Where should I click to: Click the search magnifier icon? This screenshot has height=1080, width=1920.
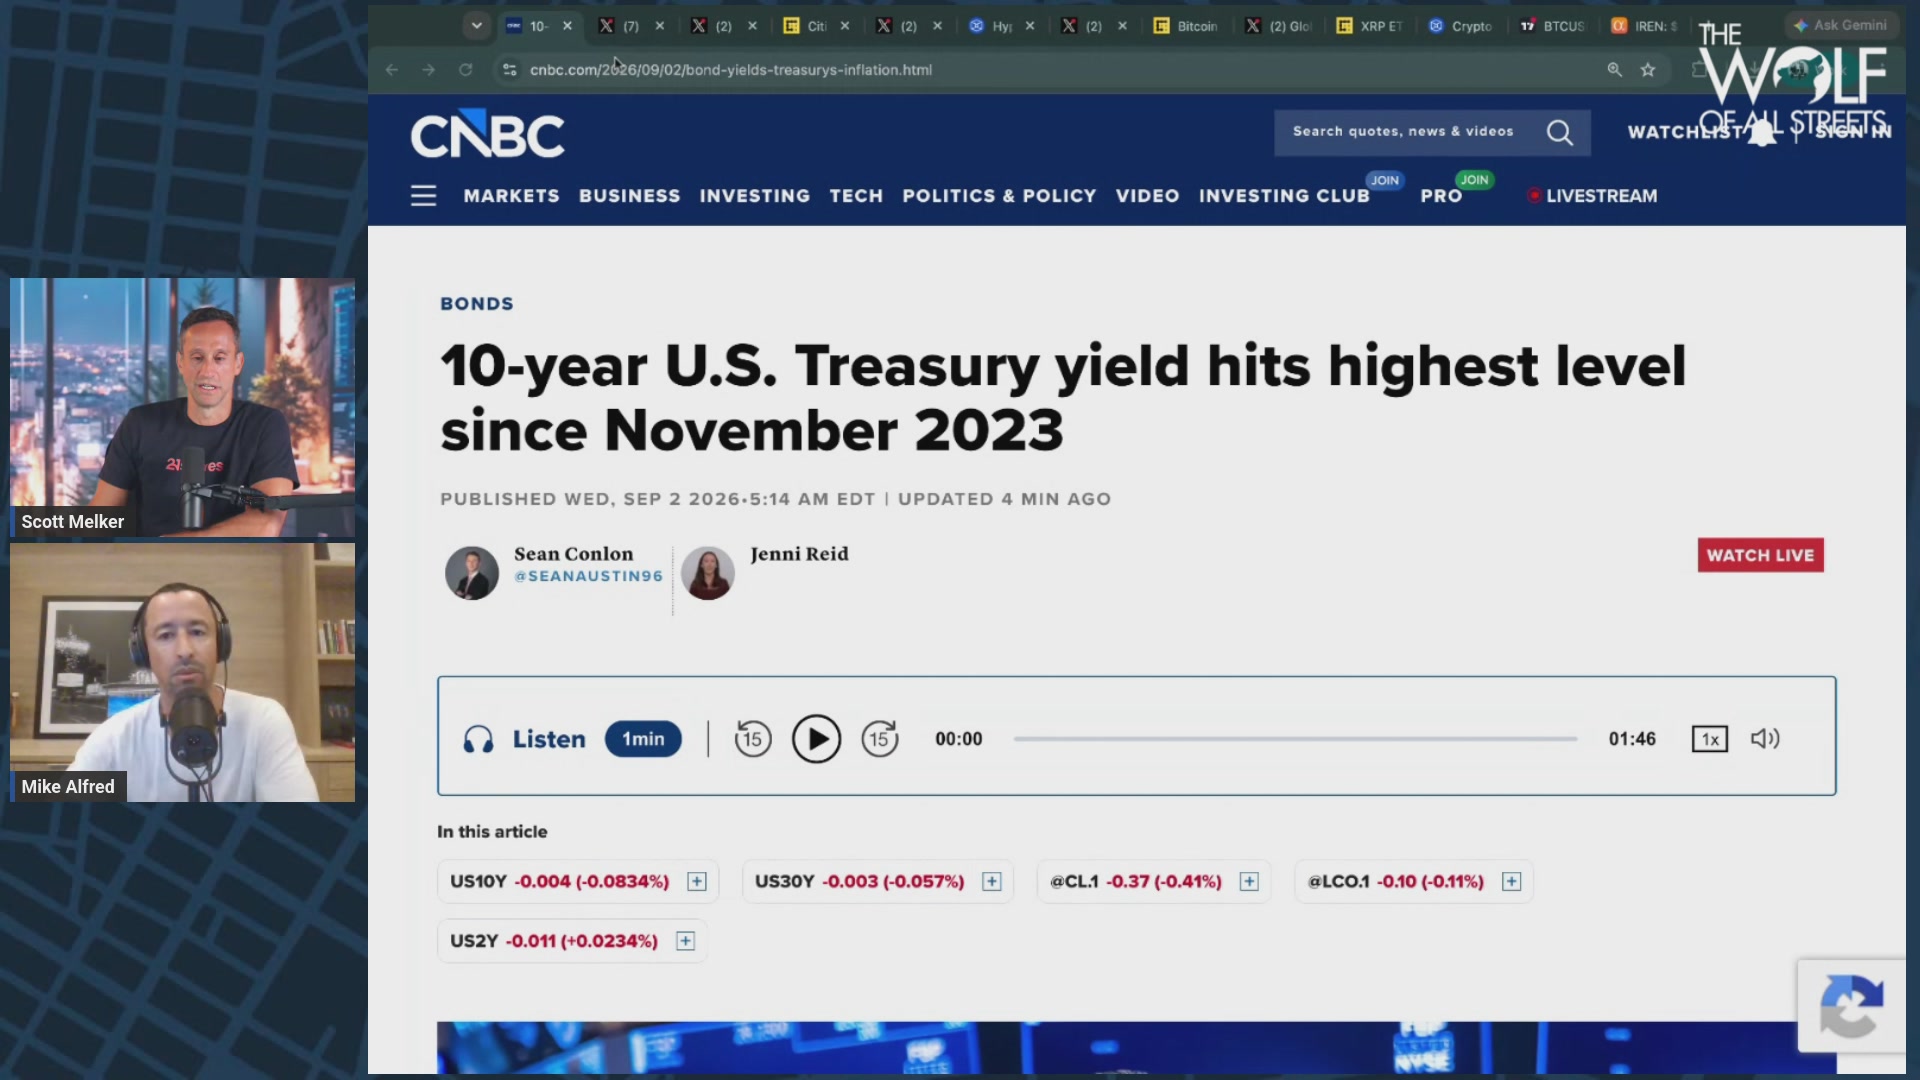click(x=1559, y=132)
